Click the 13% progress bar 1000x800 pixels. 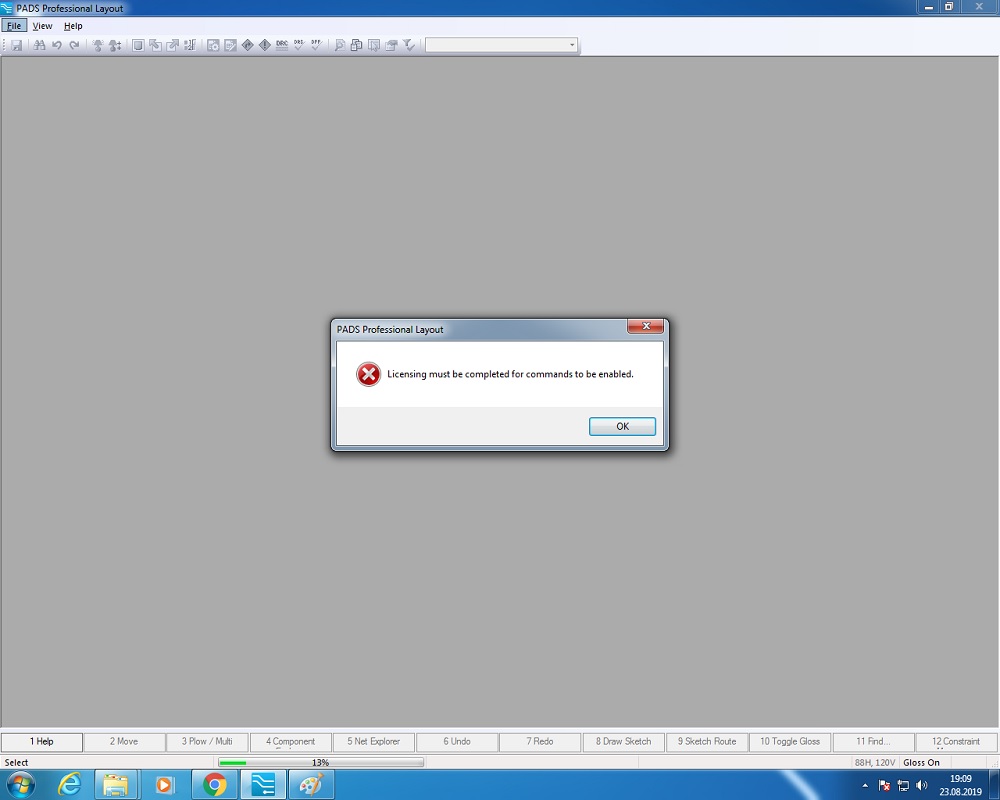(320, 762)
